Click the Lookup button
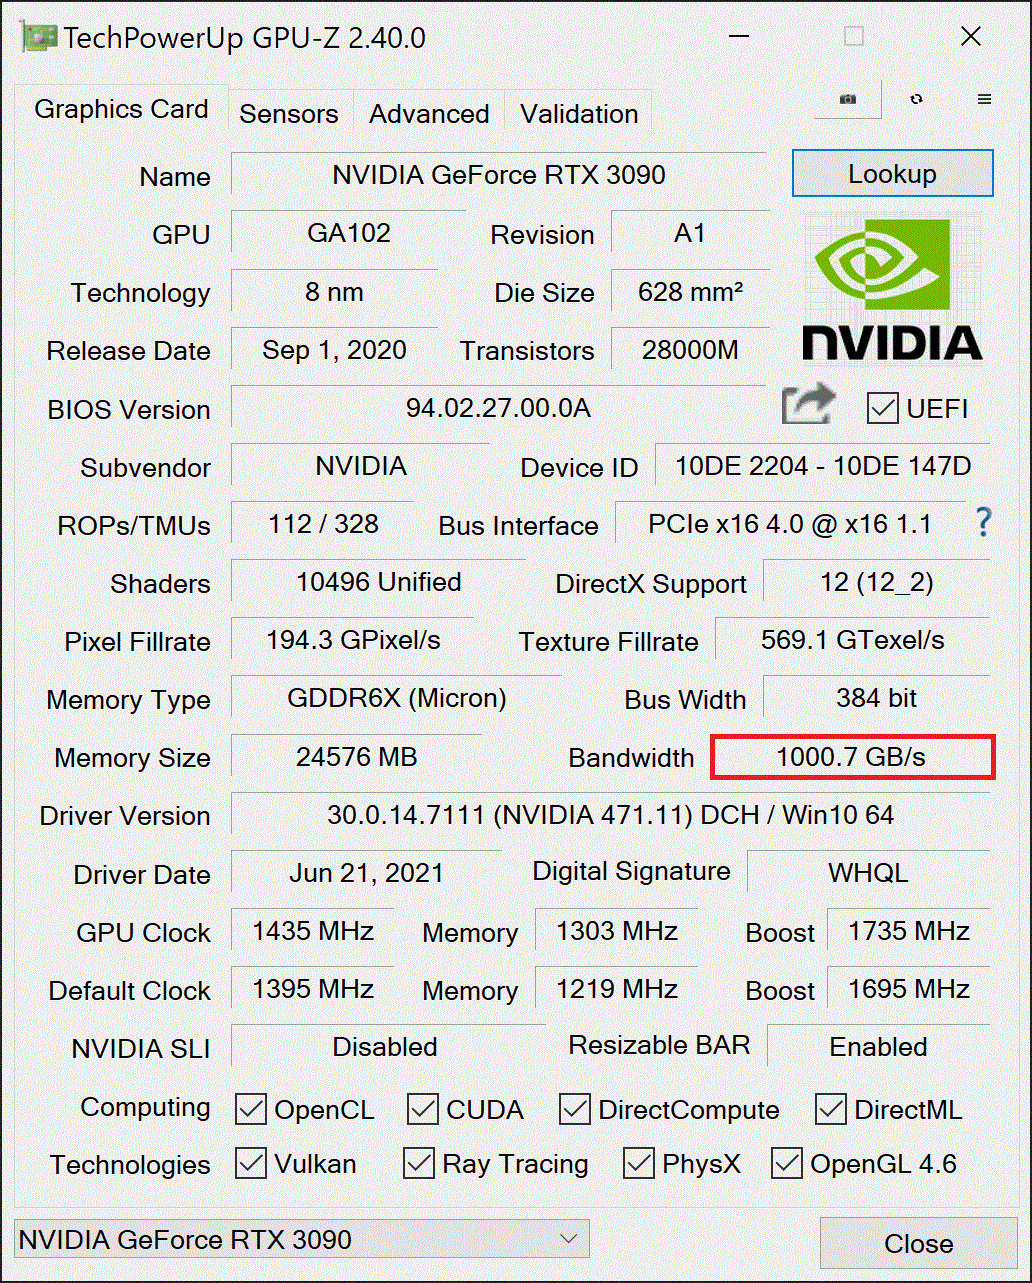Viewport: 1032px width, 1283px height. click(x=893, y=174)
